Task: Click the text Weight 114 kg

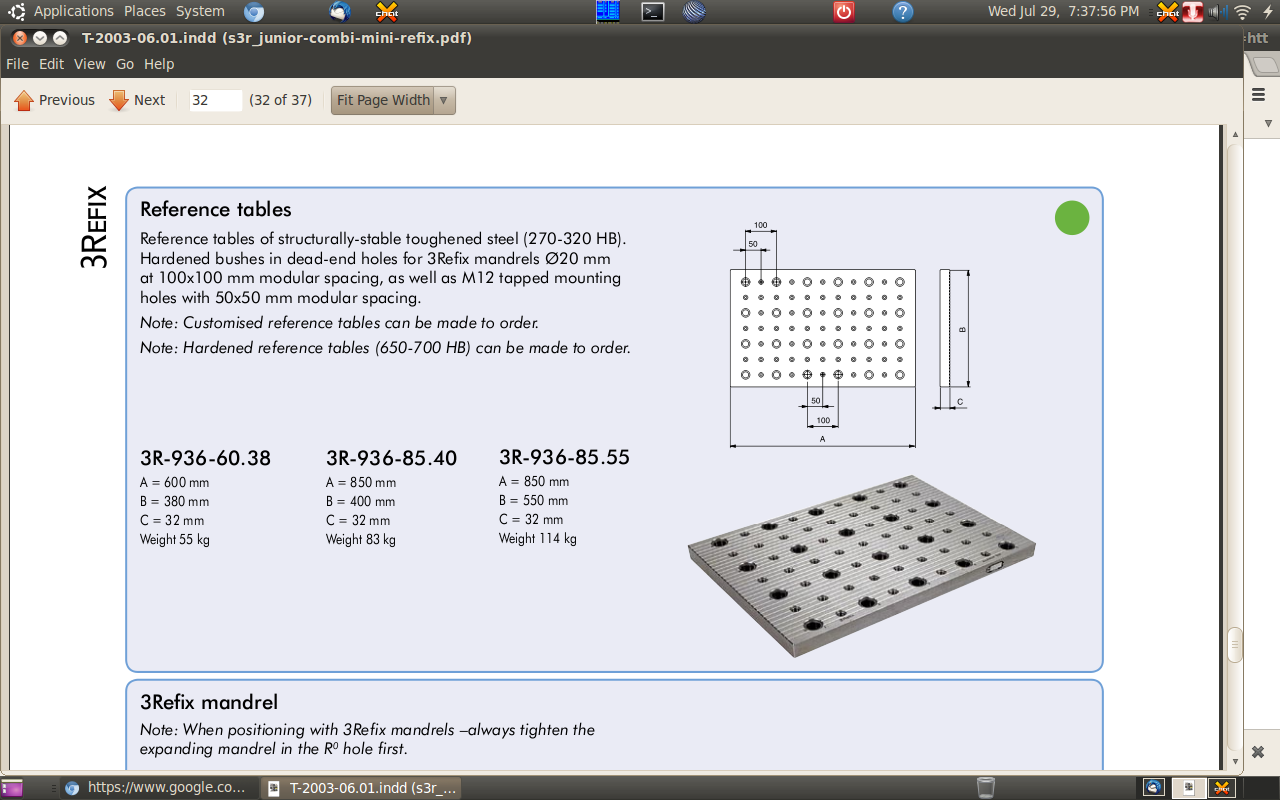Action: coord(538,538)
